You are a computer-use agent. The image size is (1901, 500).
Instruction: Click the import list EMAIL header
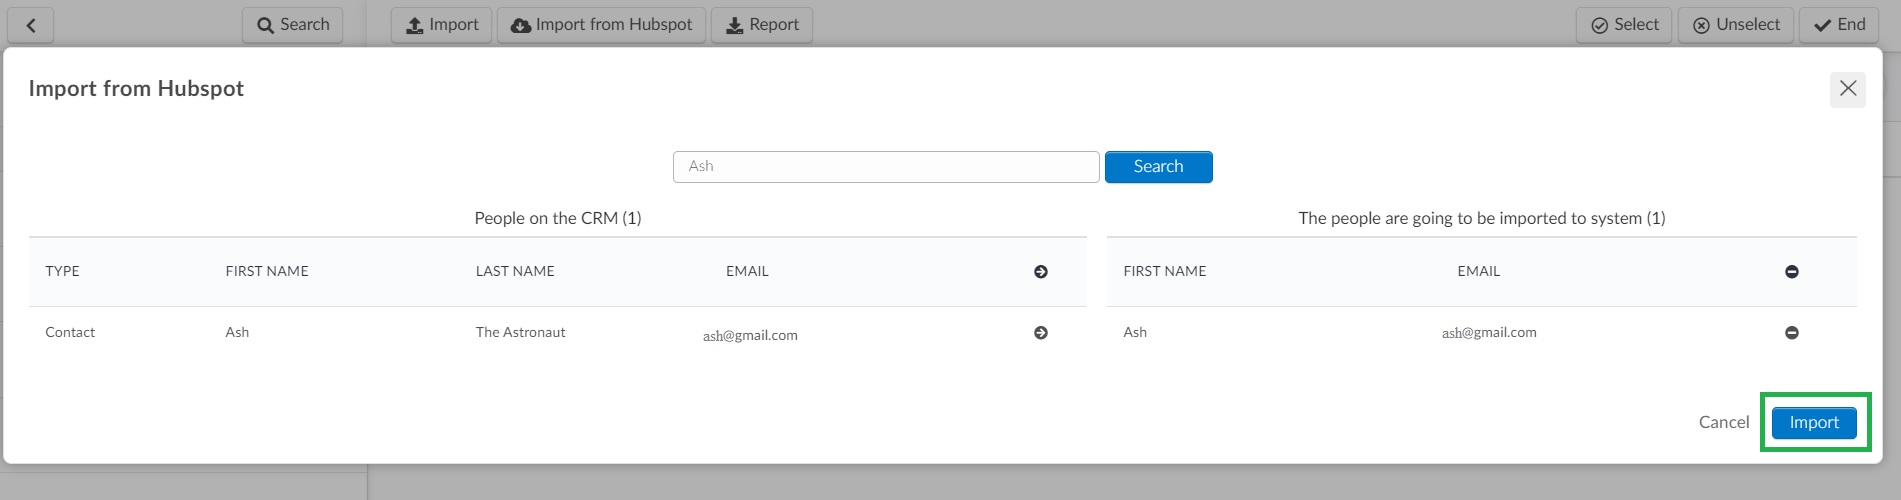[1479, 271]
